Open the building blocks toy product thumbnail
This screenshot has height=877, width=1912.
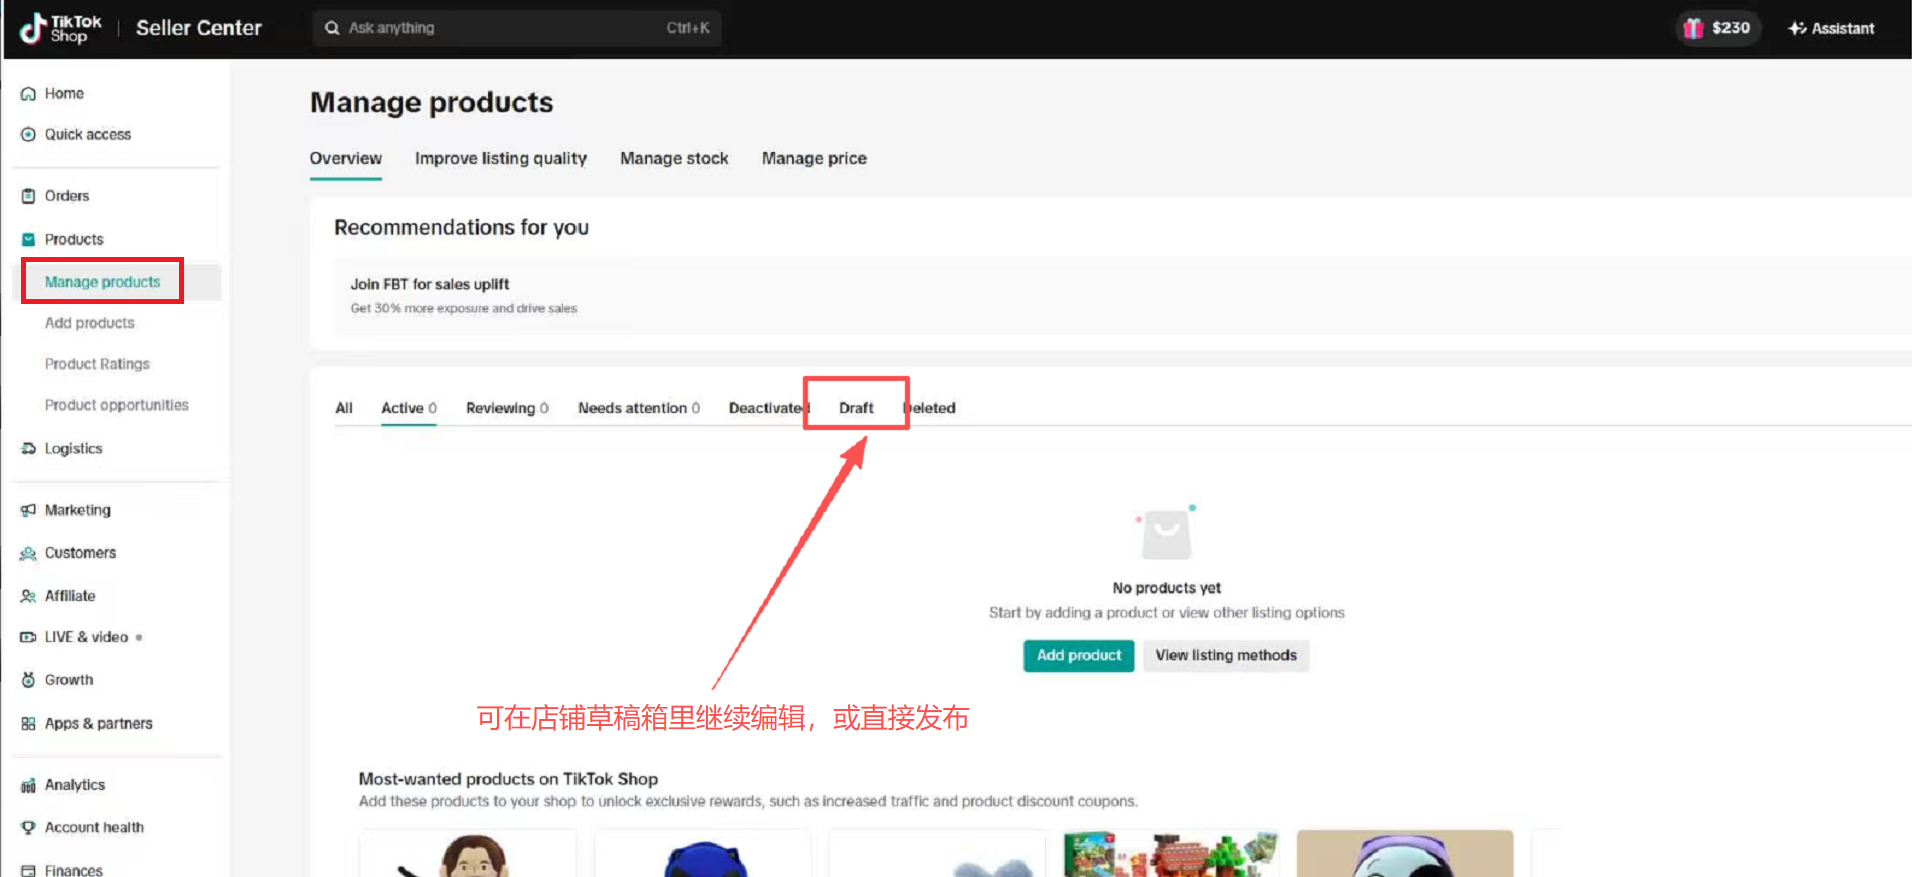tap(1171, 853)
